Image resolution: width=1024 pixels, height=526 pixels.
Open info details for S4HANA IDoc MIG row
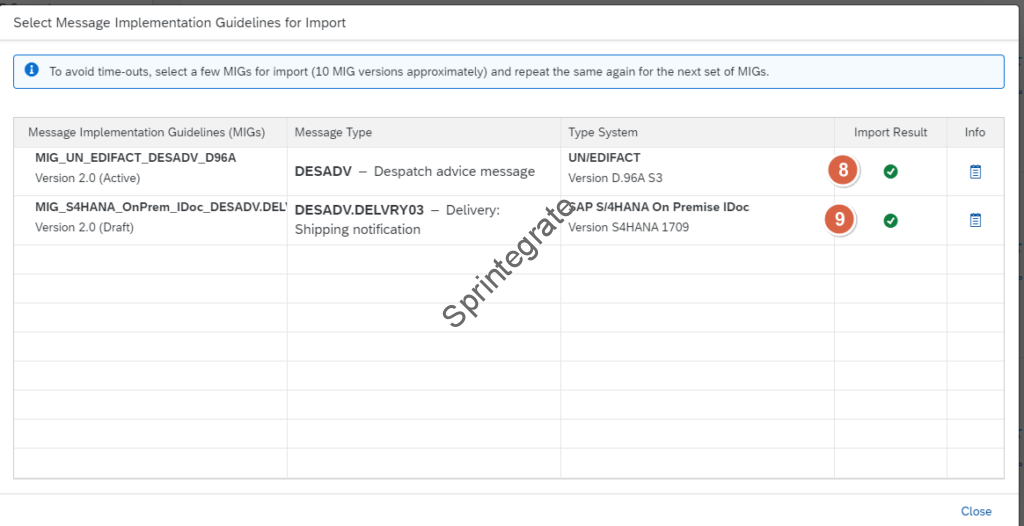click(x=975, y=220)
